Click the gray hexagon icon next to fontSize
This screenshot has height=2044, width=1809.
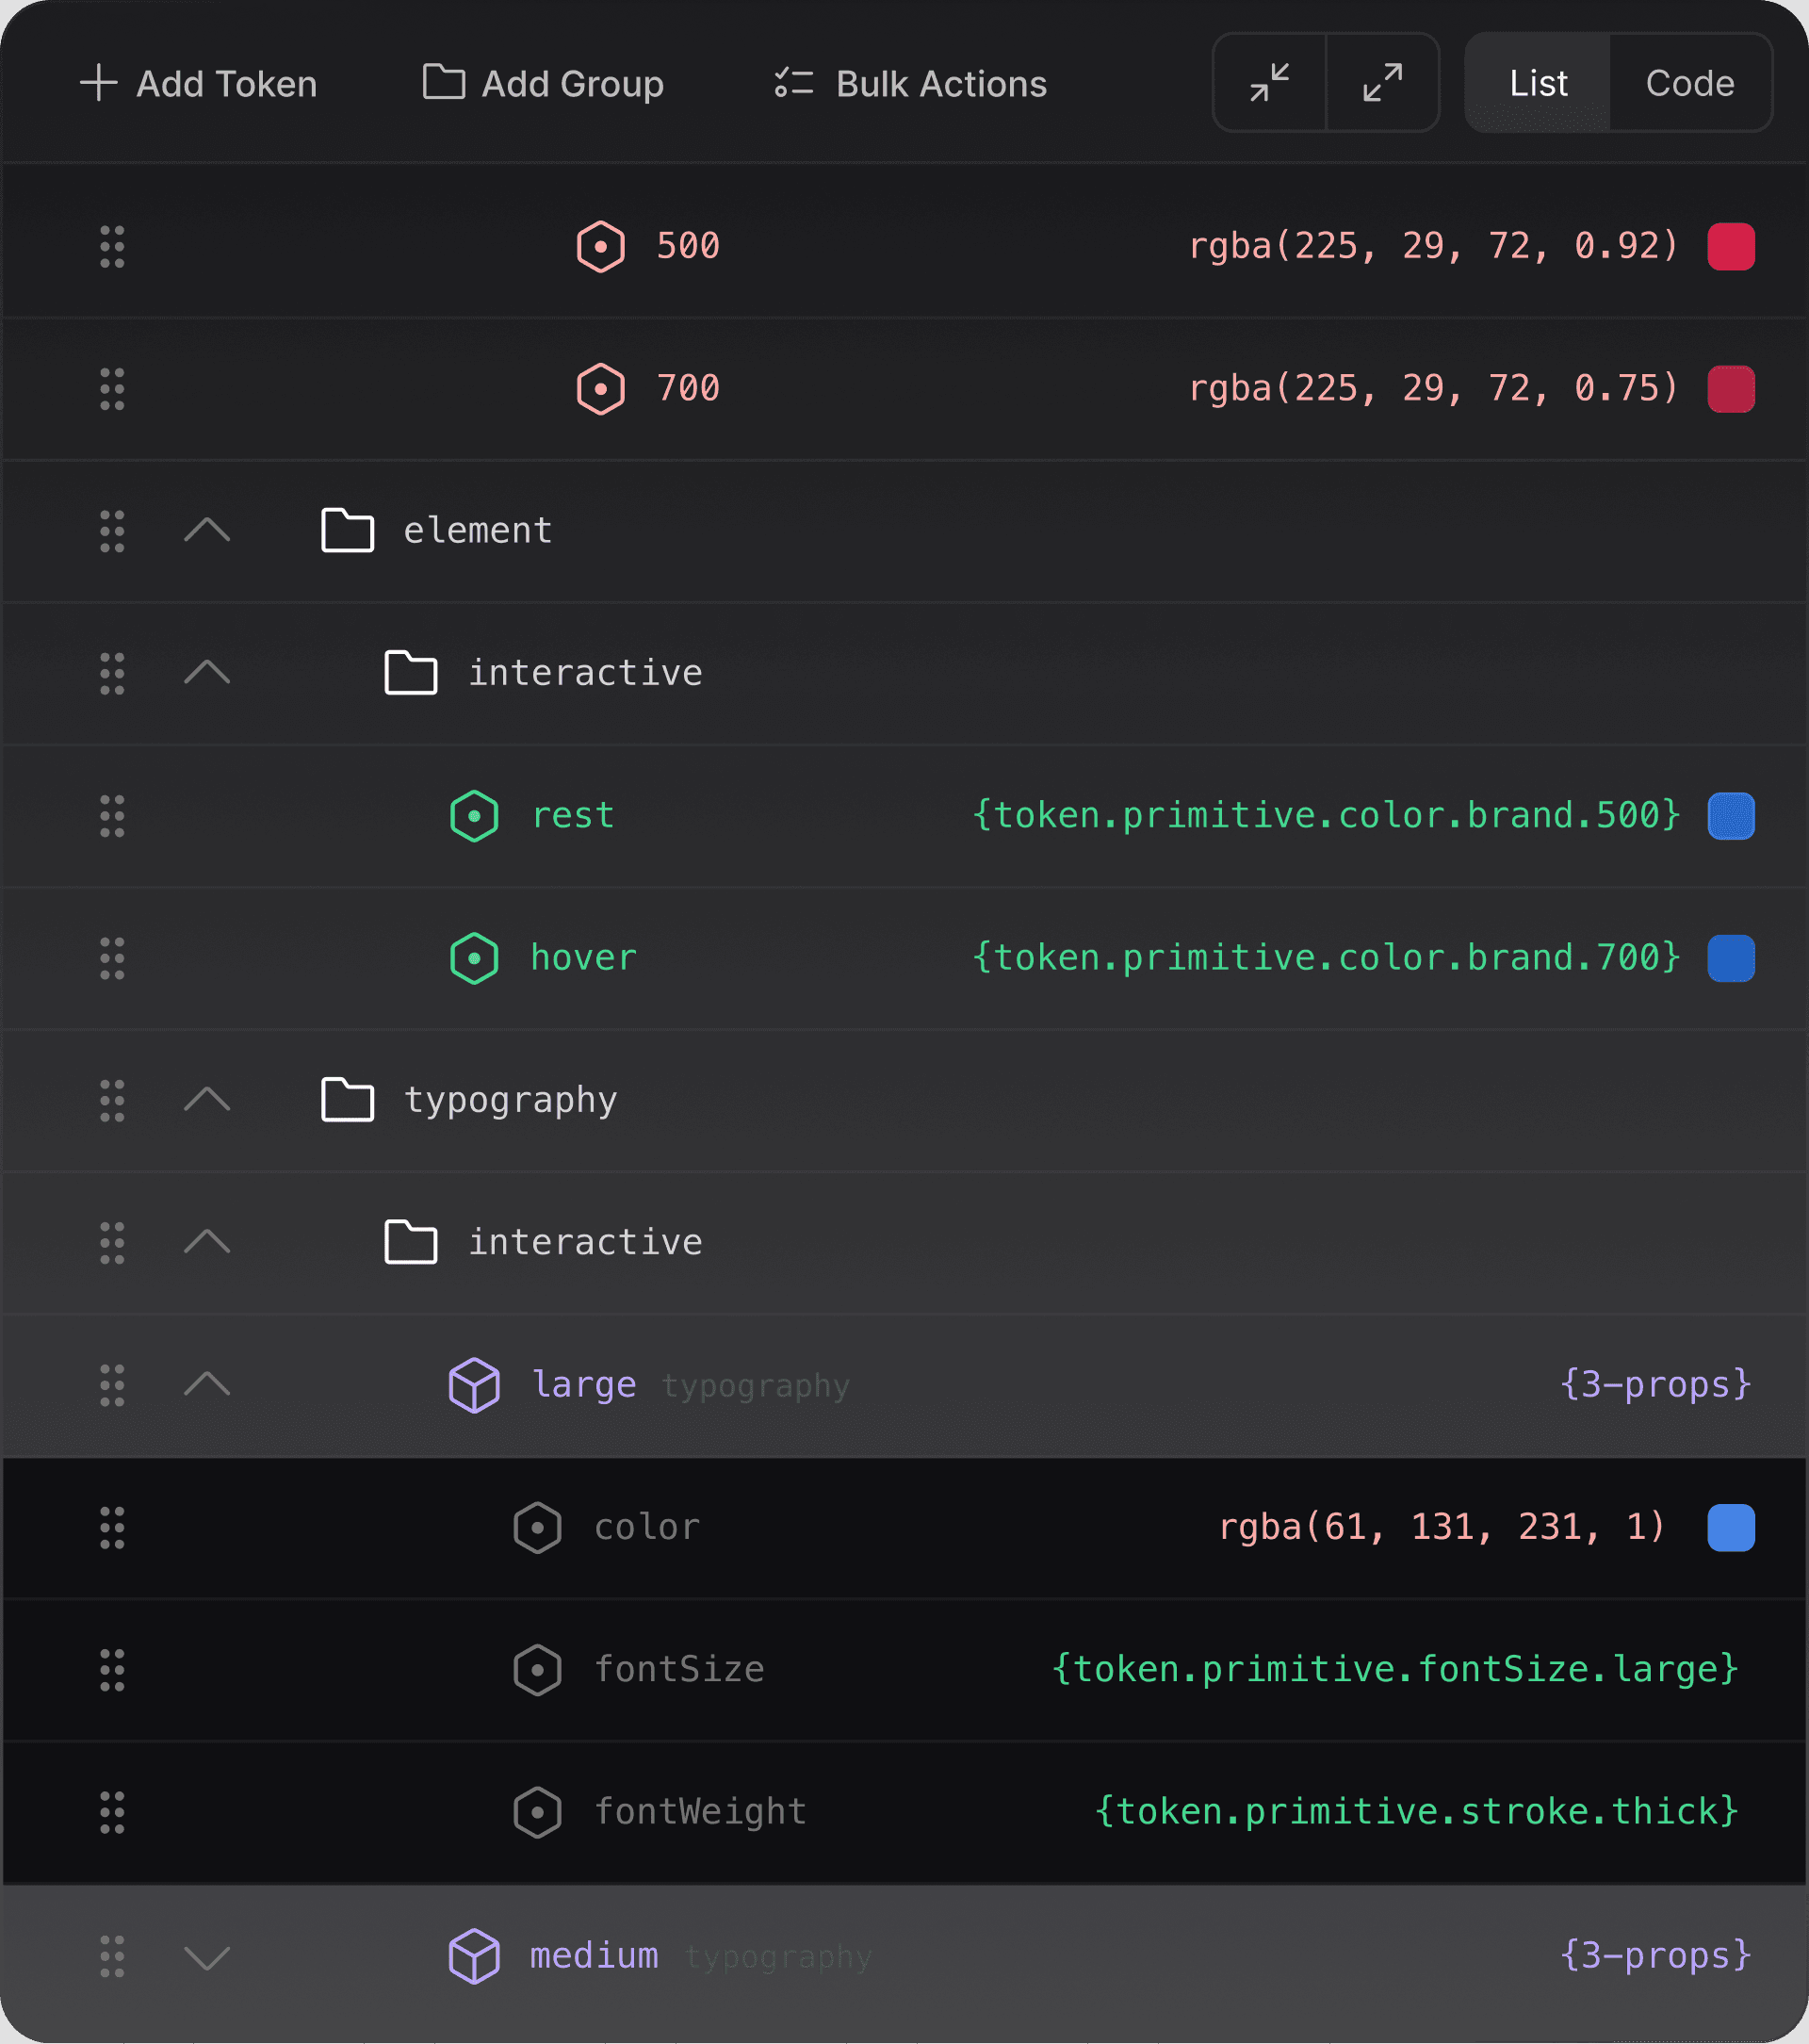537,1670
